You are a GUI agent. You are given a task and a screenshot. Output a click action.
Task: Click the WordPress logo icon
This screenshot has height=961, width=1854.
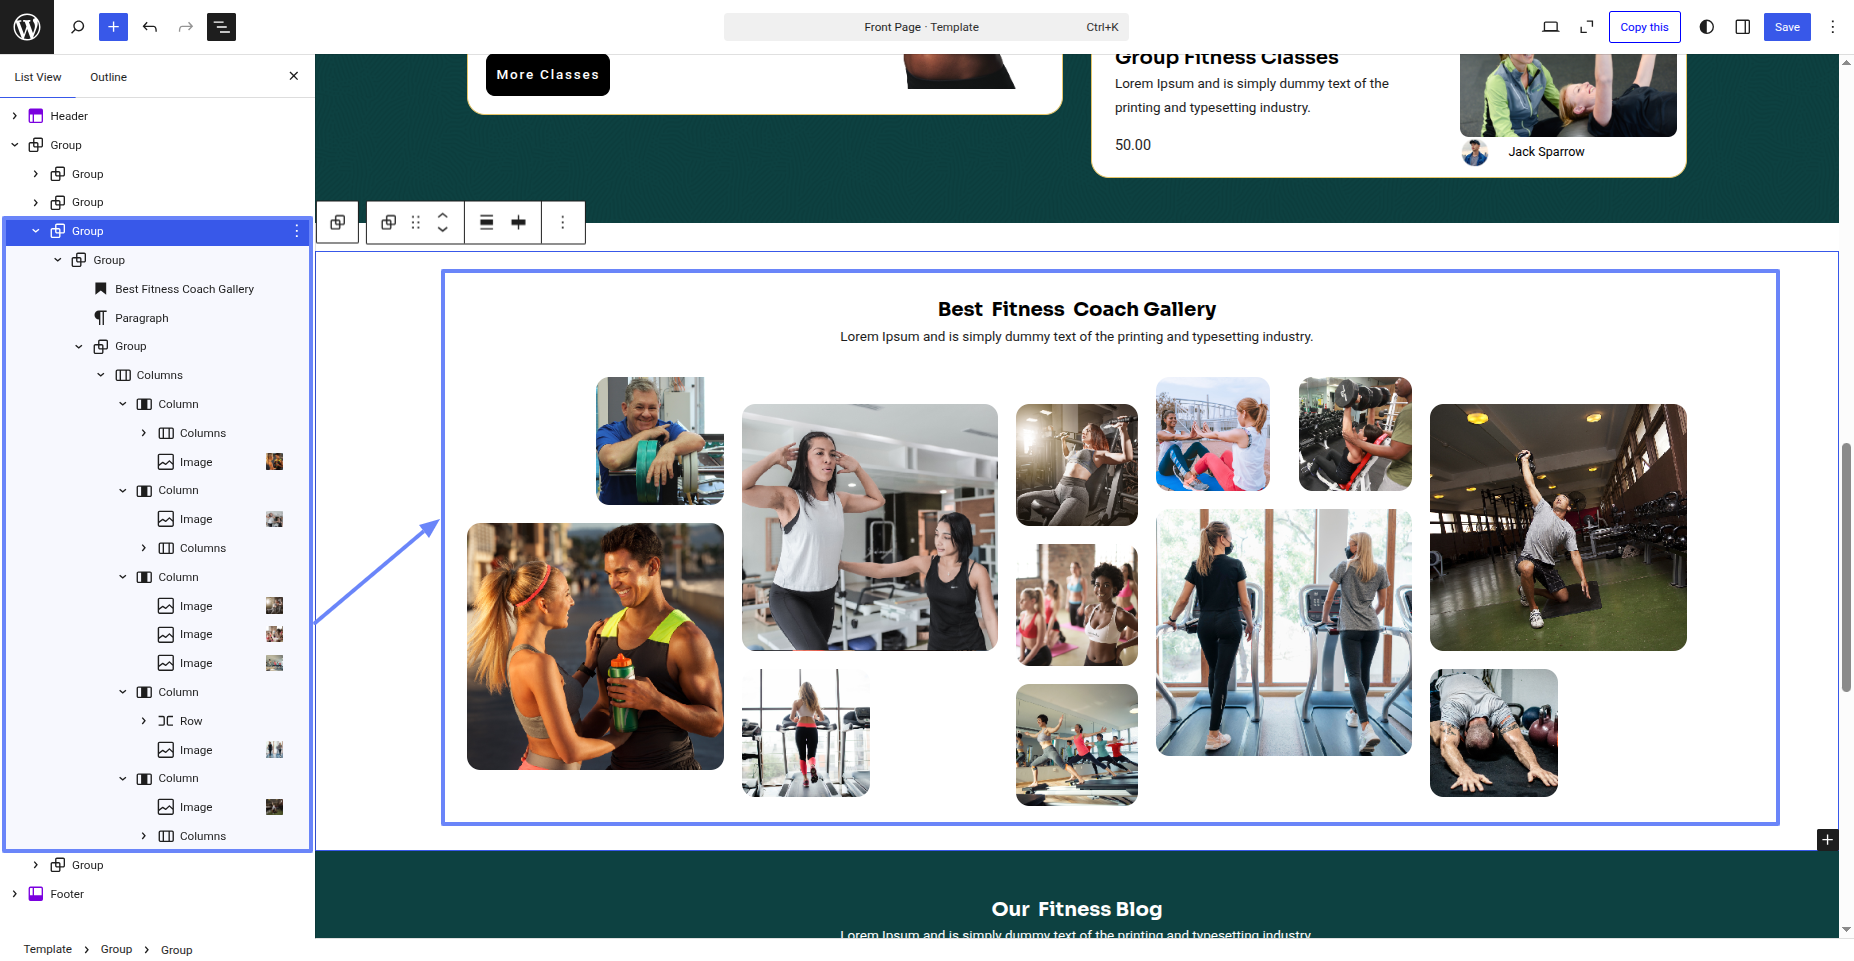tap(27, 27)
